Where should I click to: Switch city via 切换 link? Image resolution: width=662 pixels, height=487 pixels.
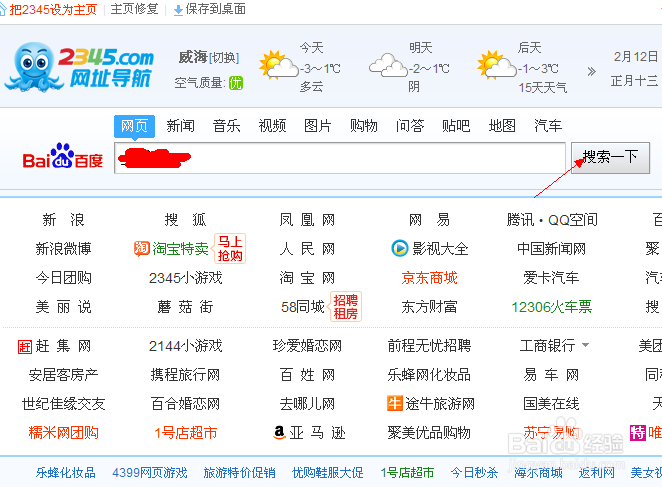click(x=224, y=57)
